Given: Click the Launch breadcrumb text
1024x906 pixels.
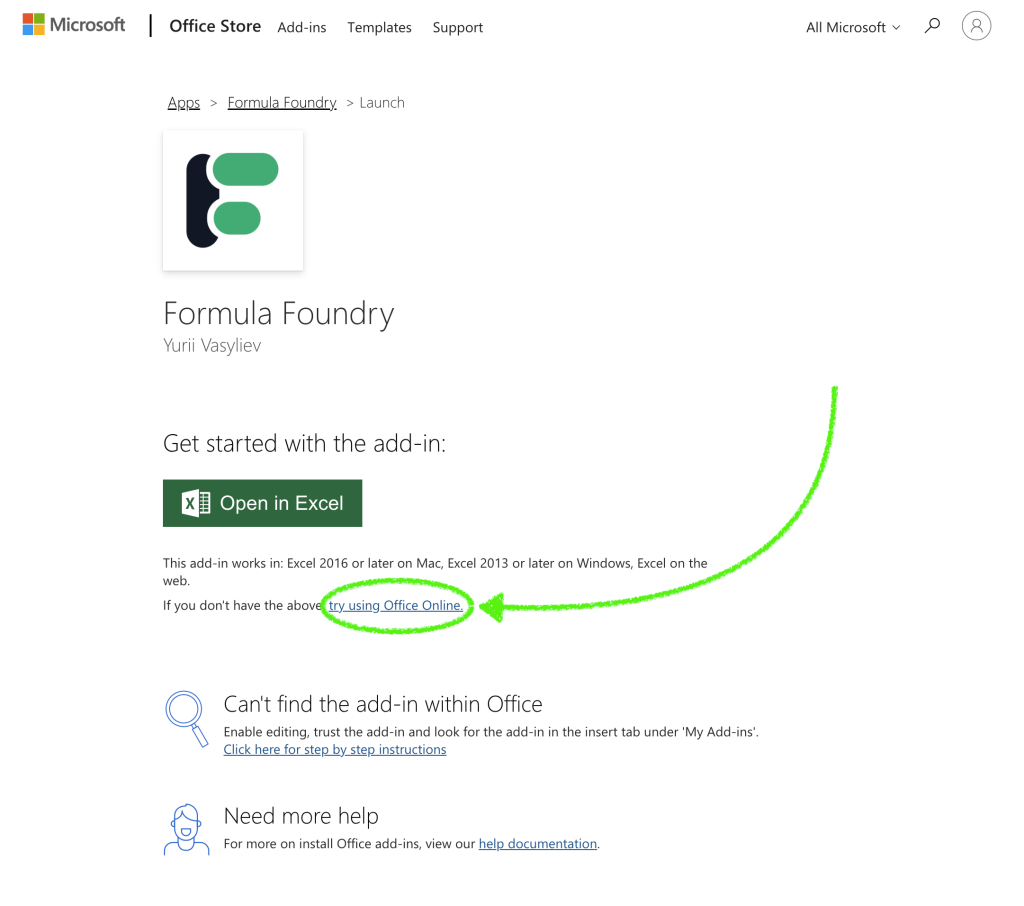Looking at the screenshot, I should point(382,102).
